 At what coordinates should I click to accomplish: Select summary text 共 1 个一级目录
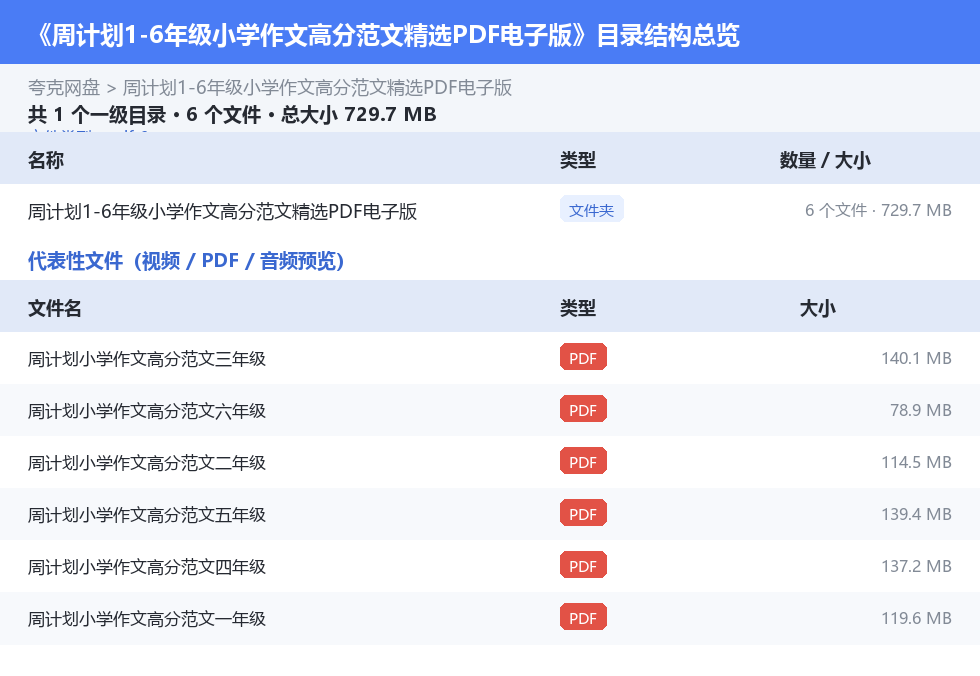click(97, 114)
